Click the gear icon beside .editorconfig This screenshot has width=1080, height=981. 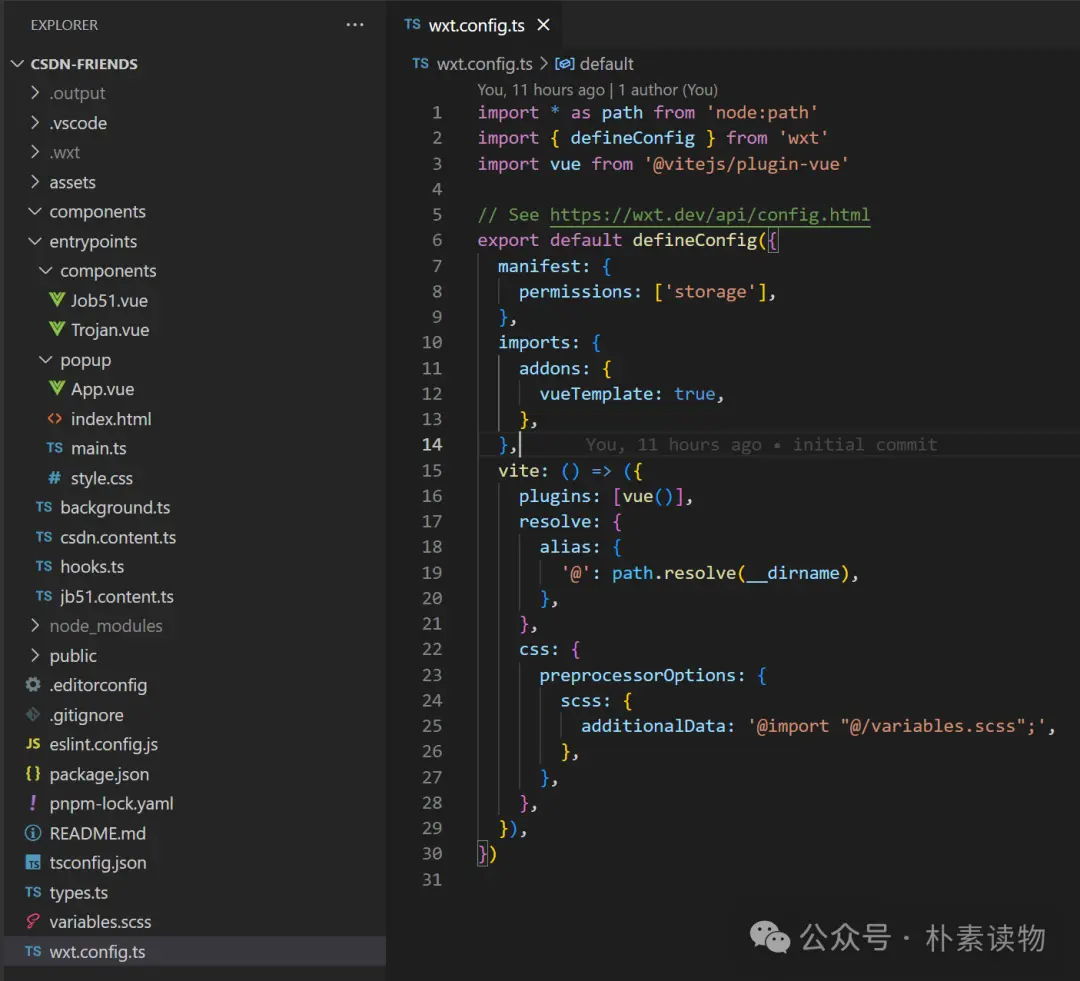(x=33, y=685)
